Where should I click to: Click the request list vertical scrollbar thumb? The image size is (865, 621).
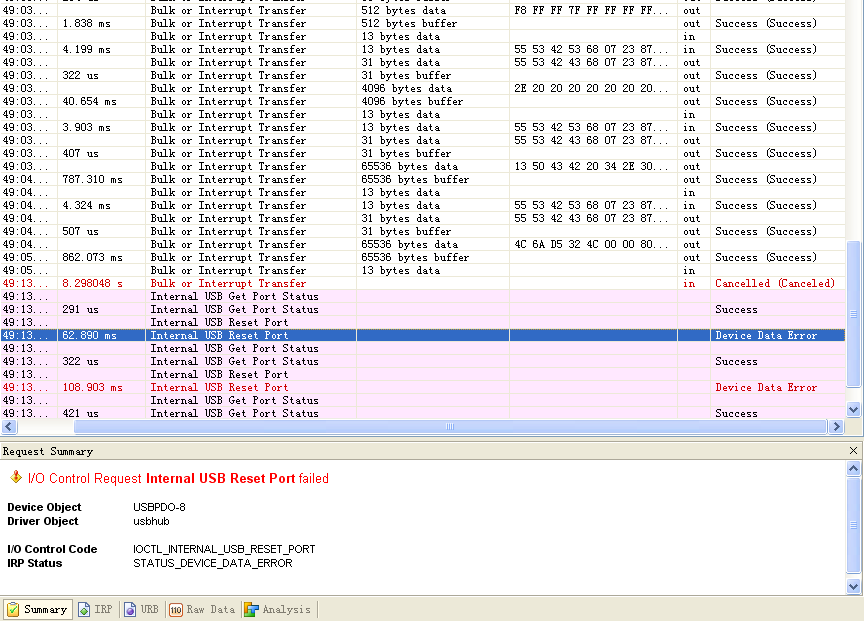[853, 314]
